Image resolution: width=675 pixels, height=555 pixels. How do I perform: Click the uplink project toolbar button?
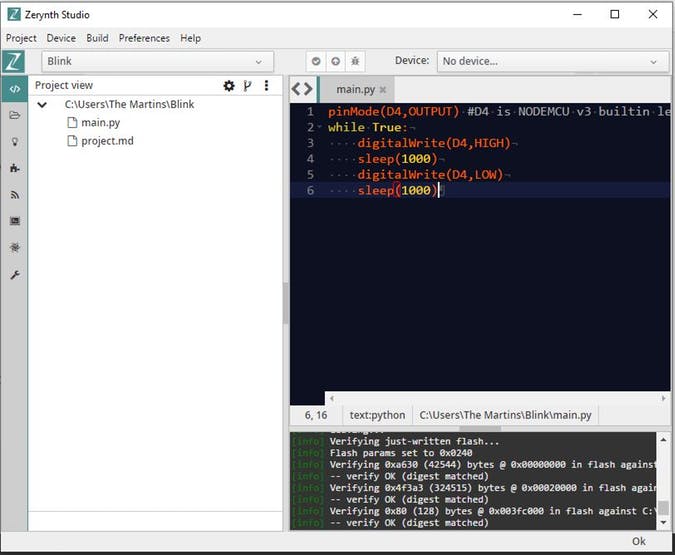click(x=335, y=61)
